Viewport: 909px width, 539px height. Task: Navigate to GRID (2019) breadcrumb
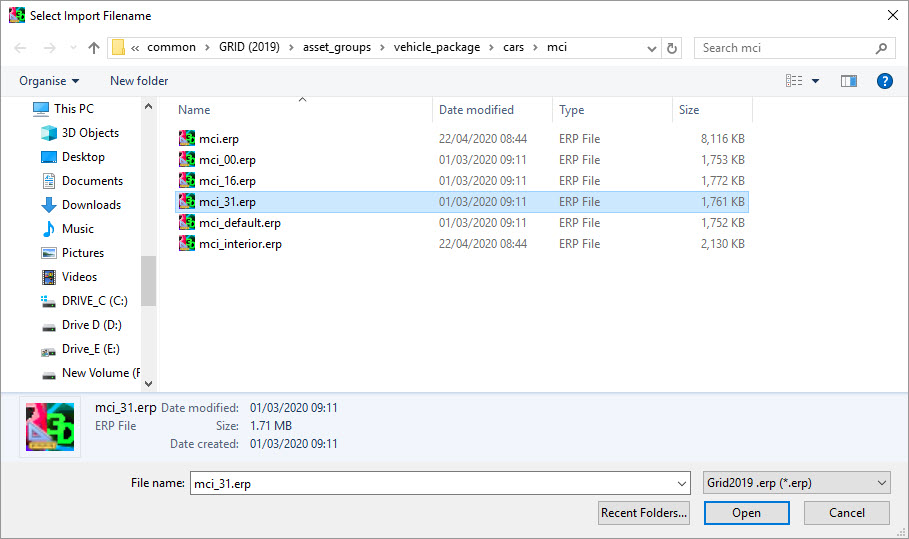click(249, 48)
